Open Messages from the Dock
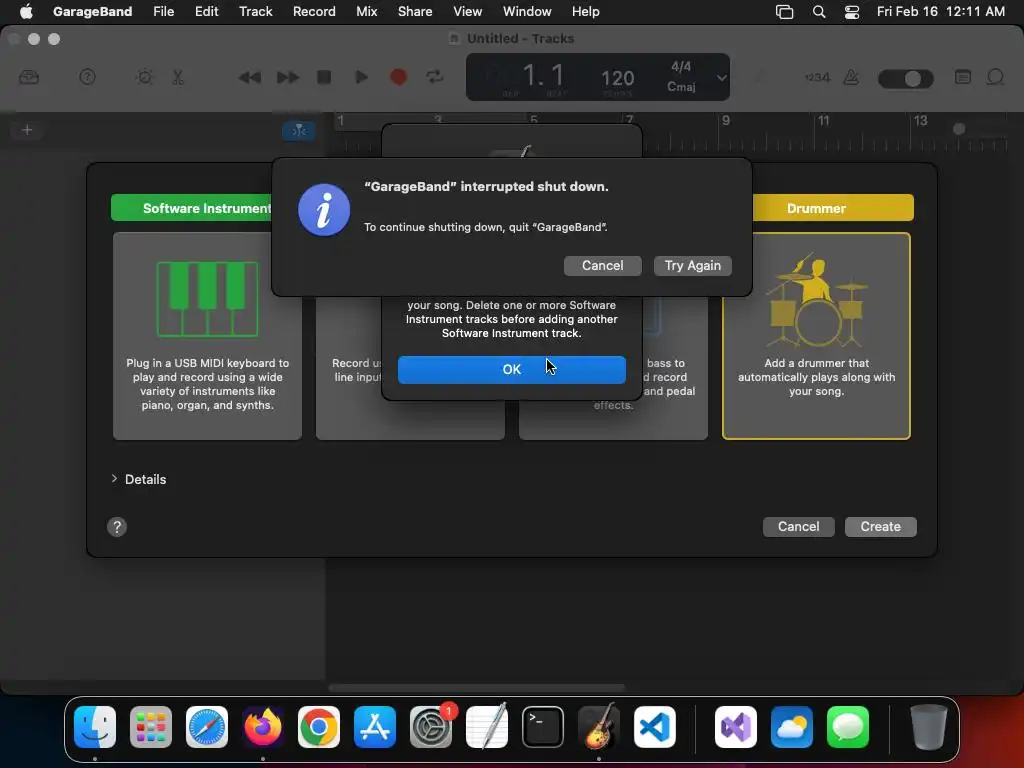Screen dimensions: 1024x768 tap(848, 727)
